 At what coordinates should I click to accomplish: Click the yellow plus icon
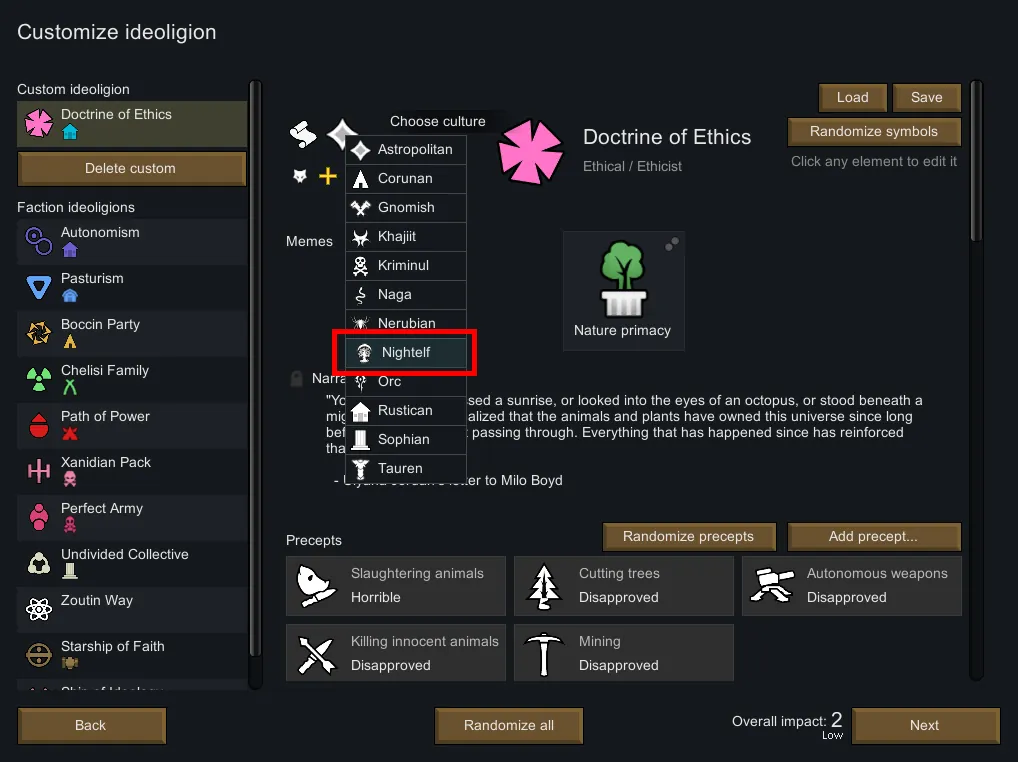pyautogui.click(x=328, y=177)
